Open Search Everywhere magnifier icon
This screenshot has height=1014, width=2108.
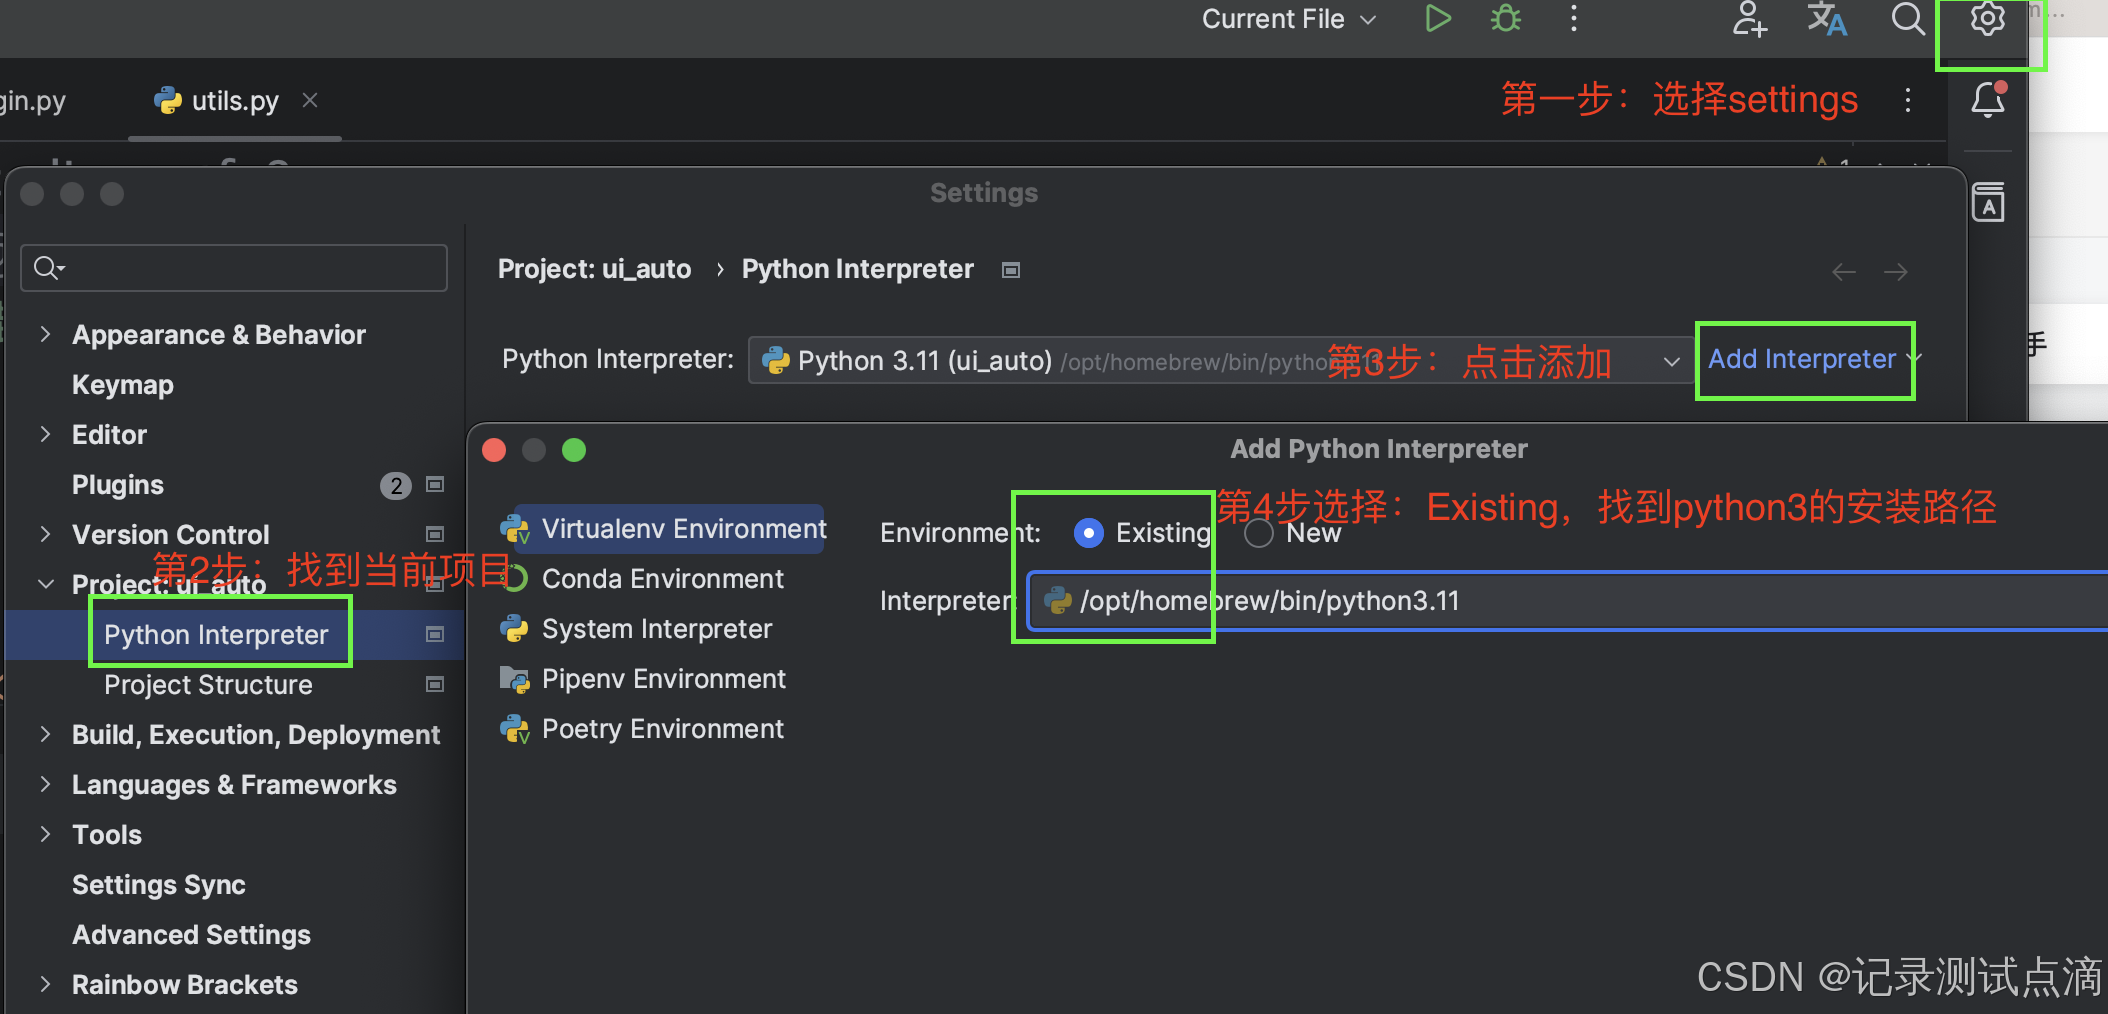point(1907,19)
